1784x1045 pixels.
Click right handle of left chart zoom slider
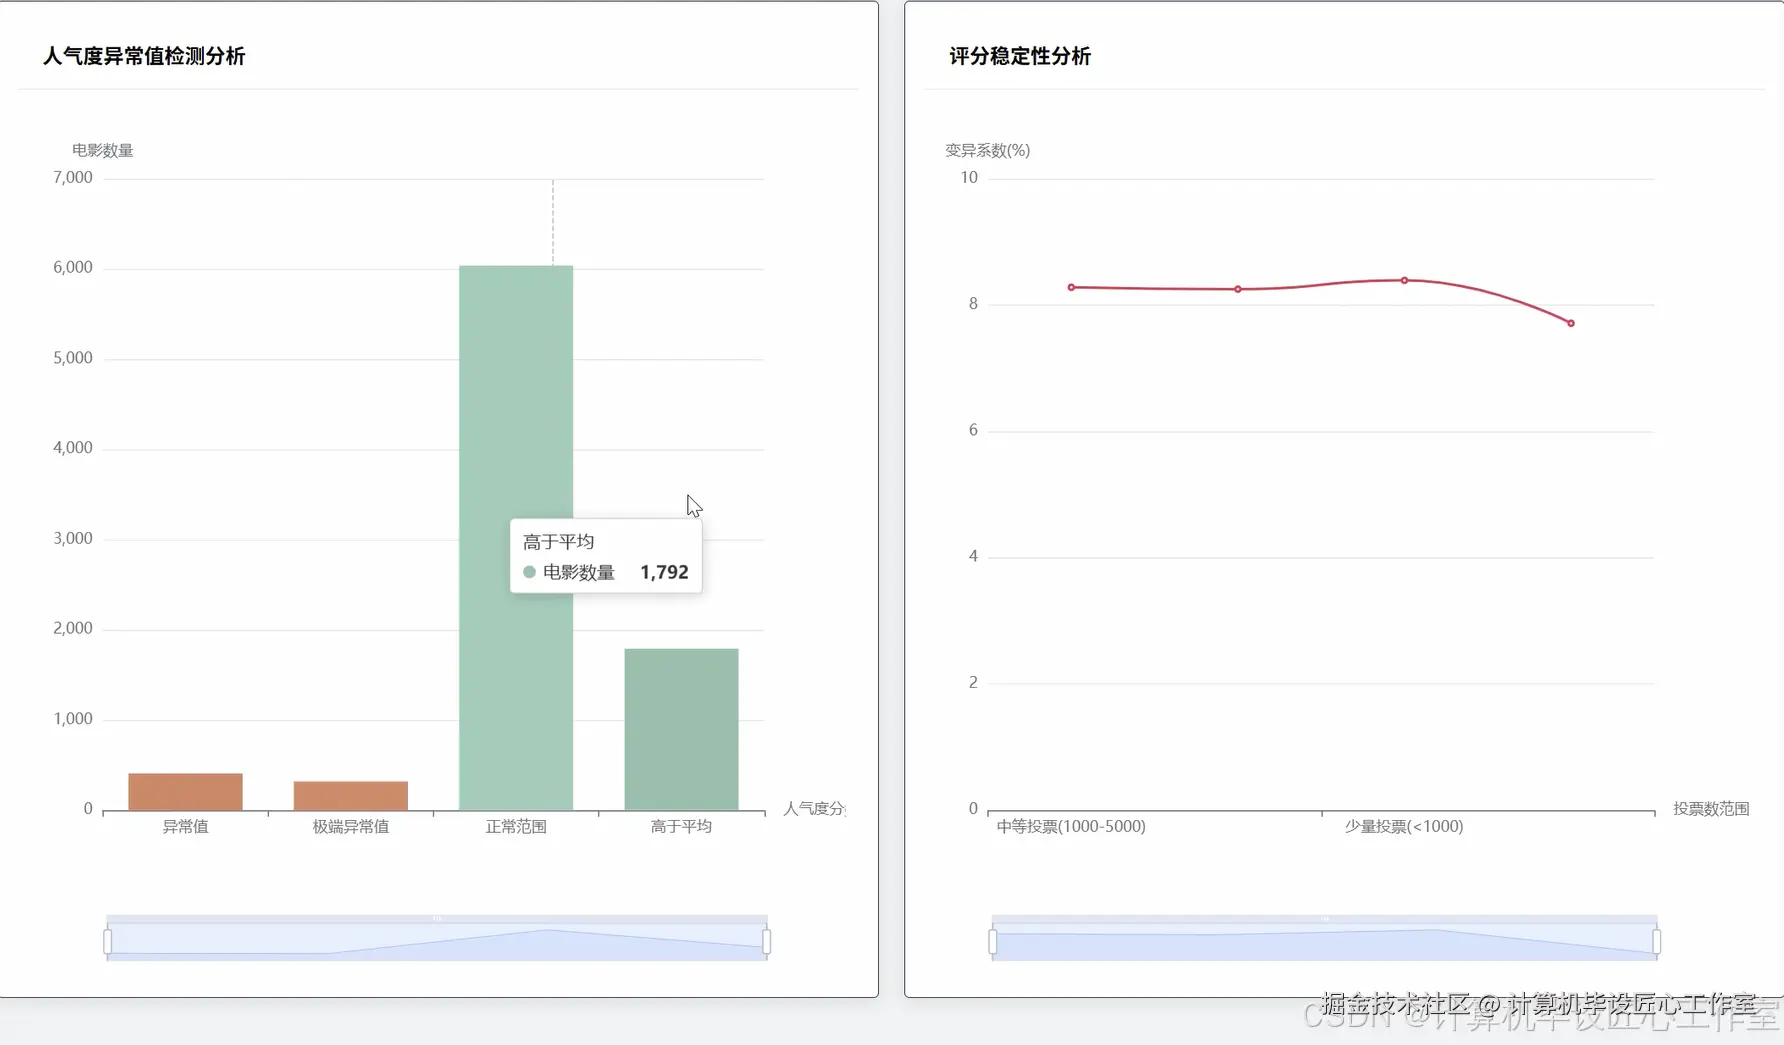tap(767, 939)
